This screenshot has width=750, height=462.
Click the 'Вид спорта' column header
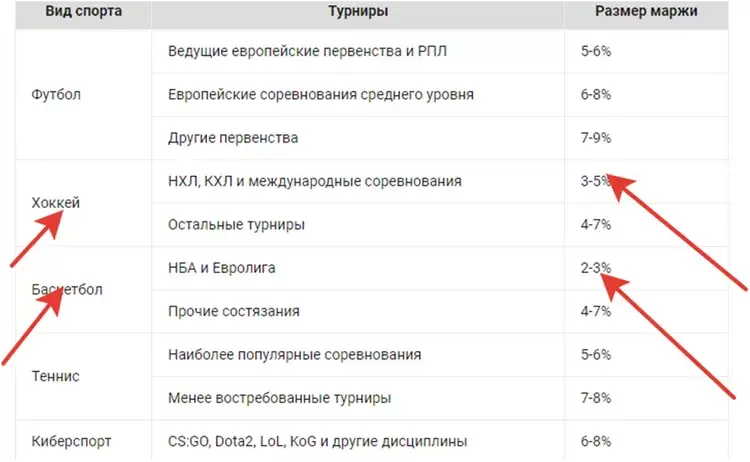[x=84, y=11]
